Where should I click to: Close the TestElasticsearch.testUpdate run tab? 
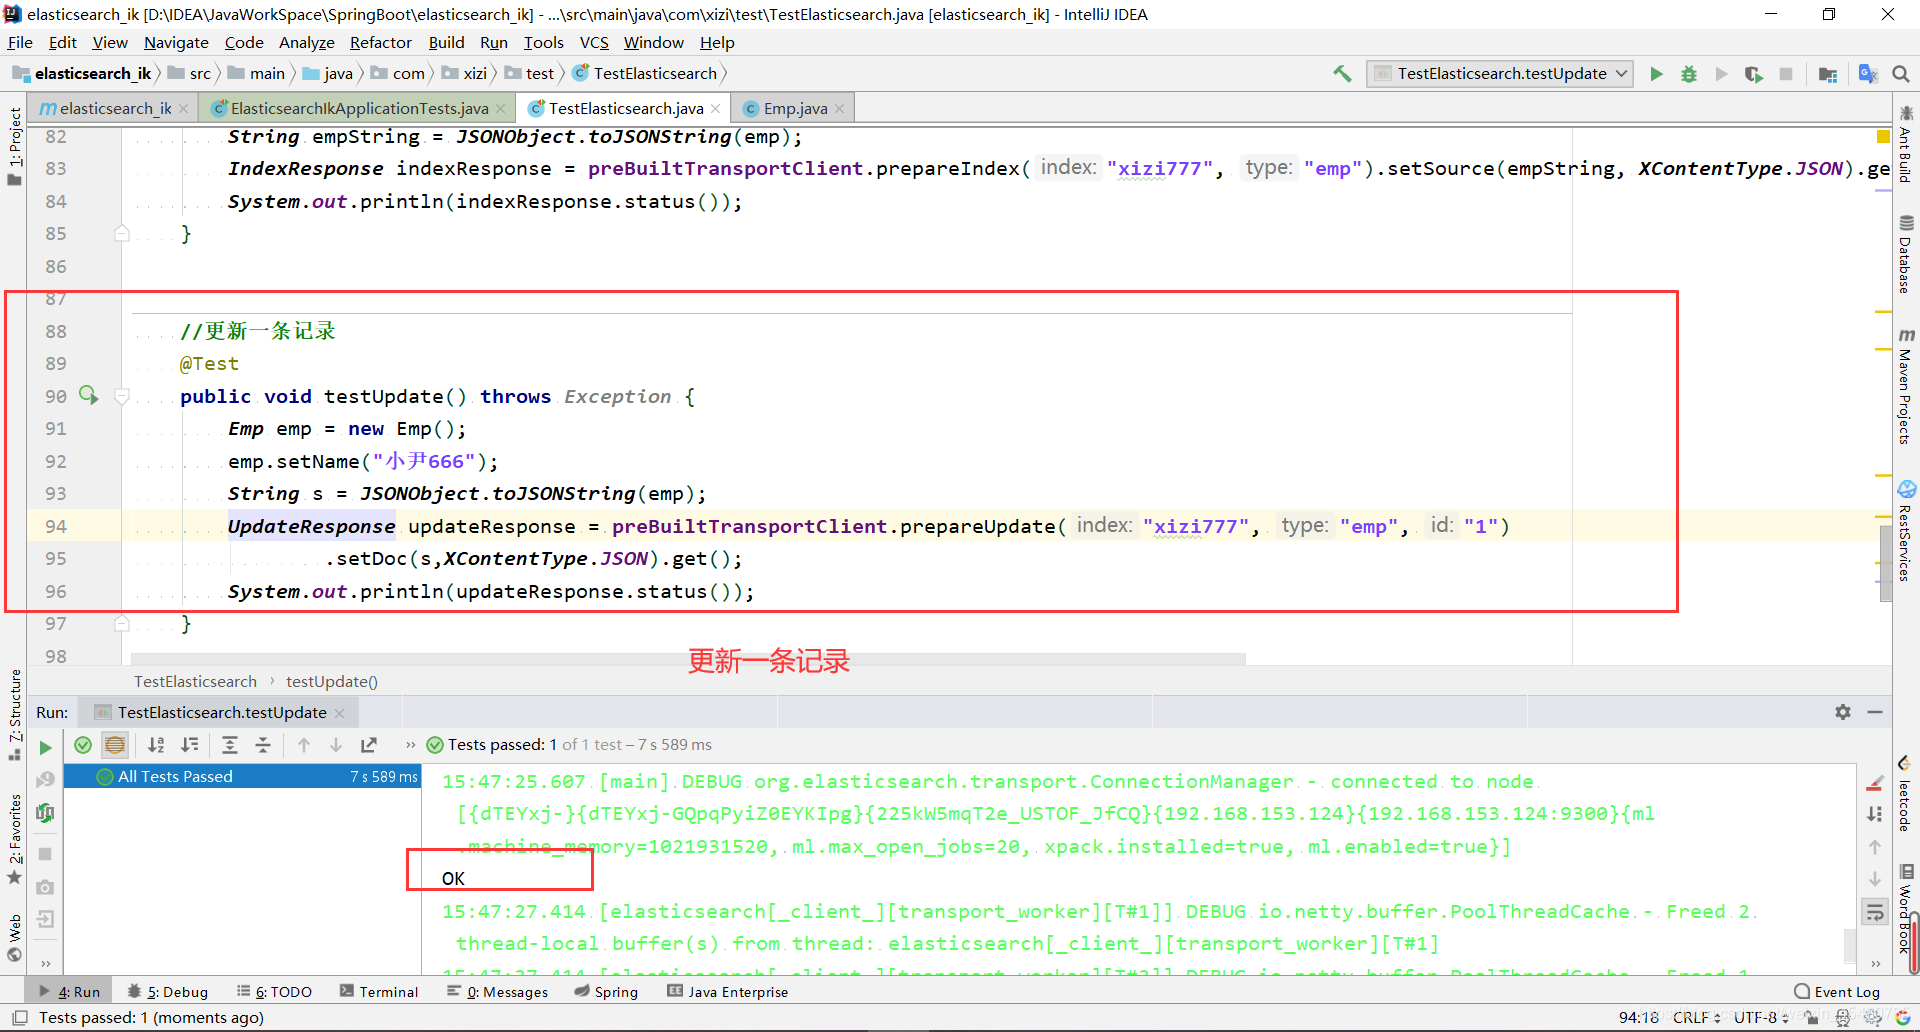point(339,713)
